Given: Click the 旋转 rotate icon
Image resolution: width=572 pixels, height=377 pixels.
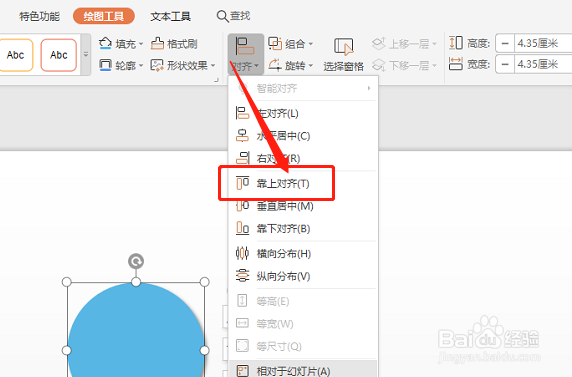Looking at the screenshot, I should (x=275, y=65).
